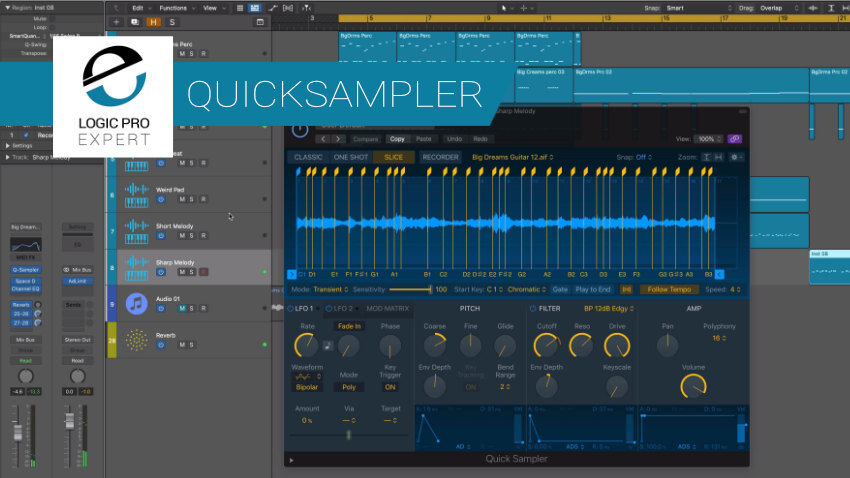This screenshot has width=850, height=478.
Task: Open the Bend Range value stepper
Action: (x=505, y=387)
